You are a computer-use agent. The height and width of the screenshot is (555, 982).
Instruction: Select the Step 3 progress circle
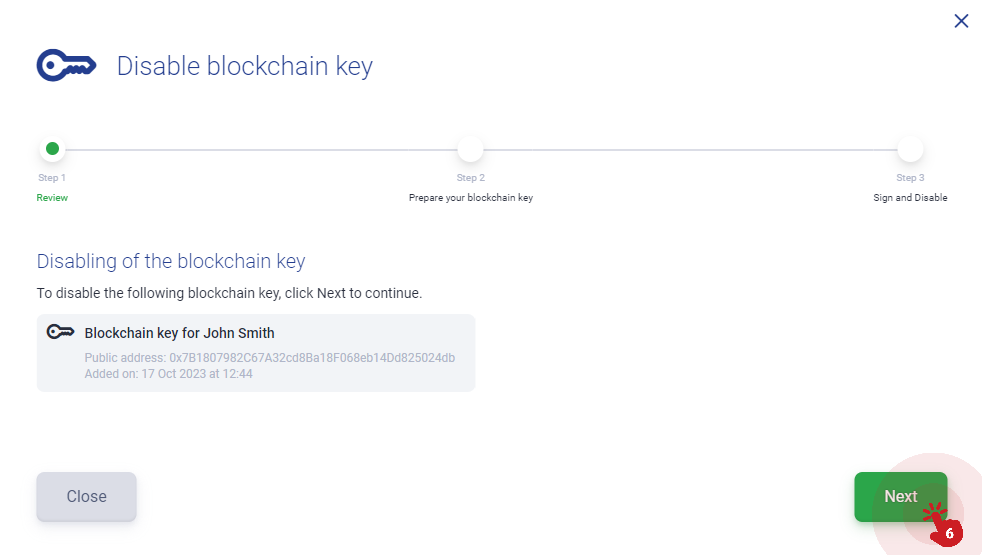910,149
